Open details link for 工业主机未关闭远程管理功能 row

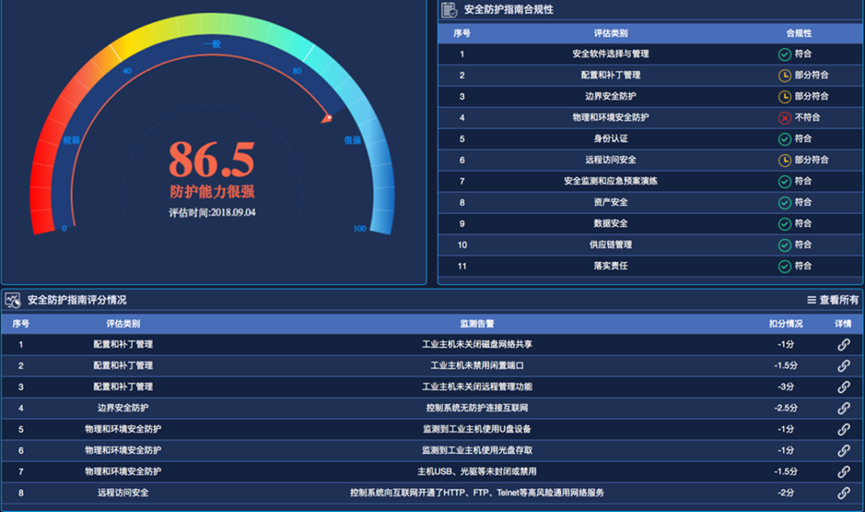(x=843, y=387)
